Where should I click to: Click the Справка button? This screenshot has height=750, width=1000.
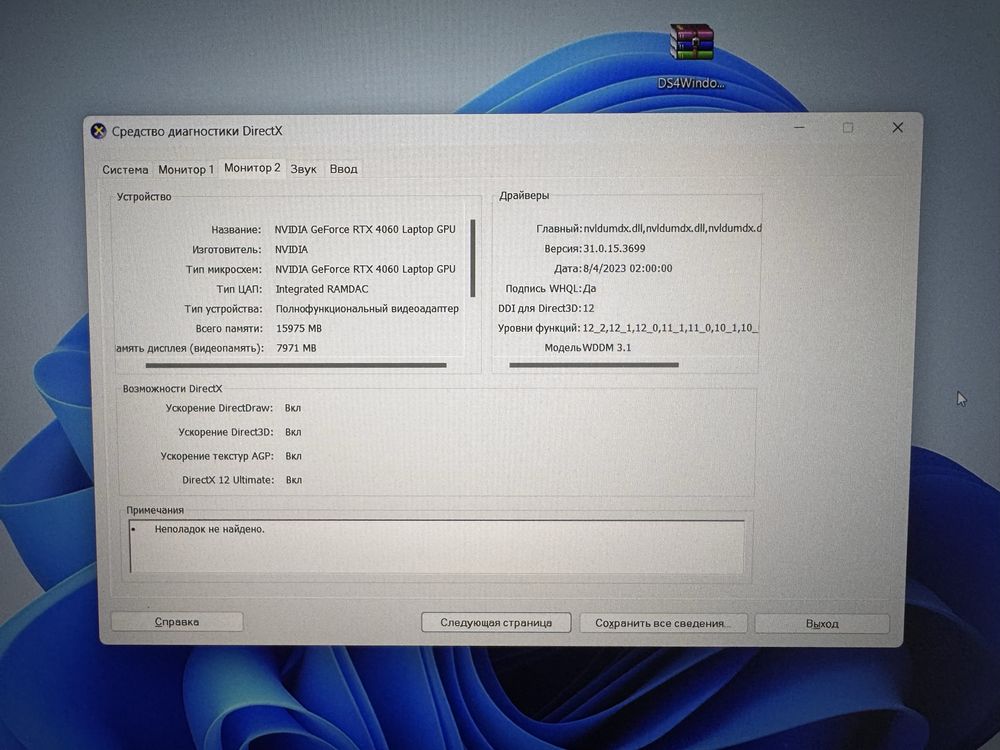click(x=177, y=622)
